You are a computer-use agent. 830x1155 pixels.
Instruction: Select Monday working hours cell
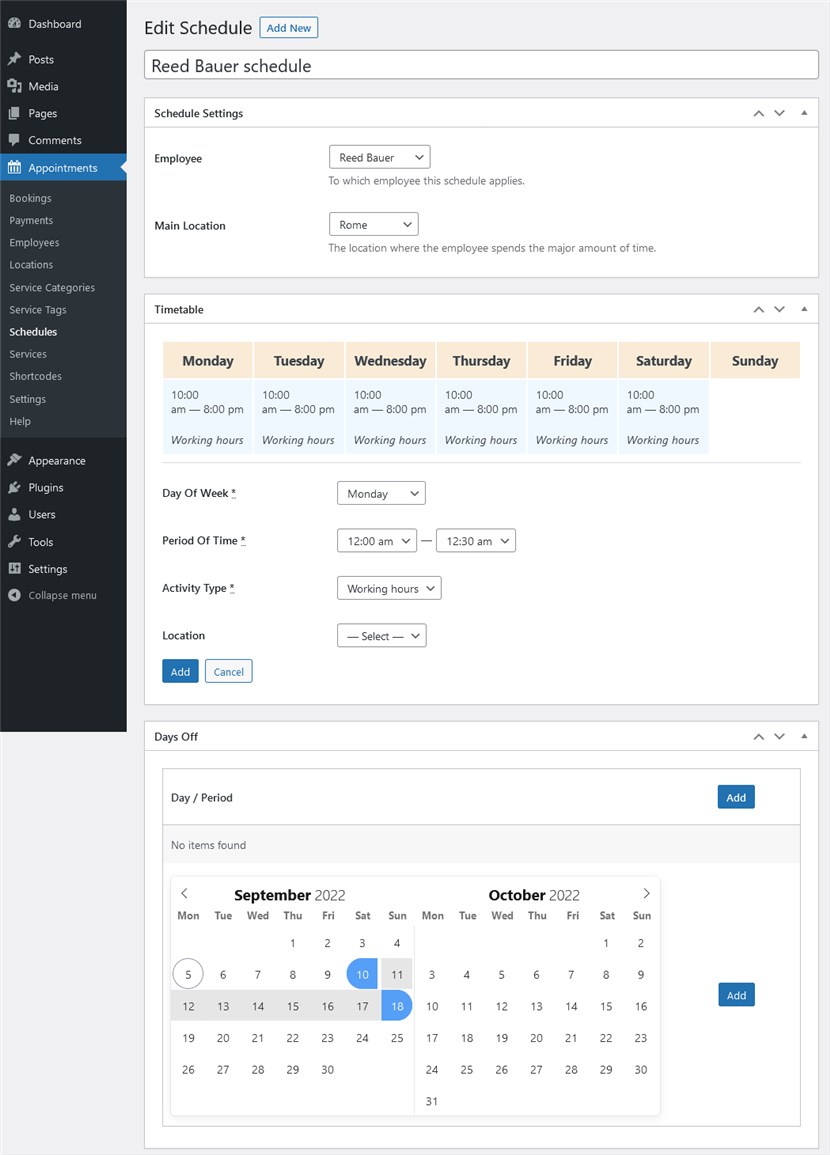(208, 417)
